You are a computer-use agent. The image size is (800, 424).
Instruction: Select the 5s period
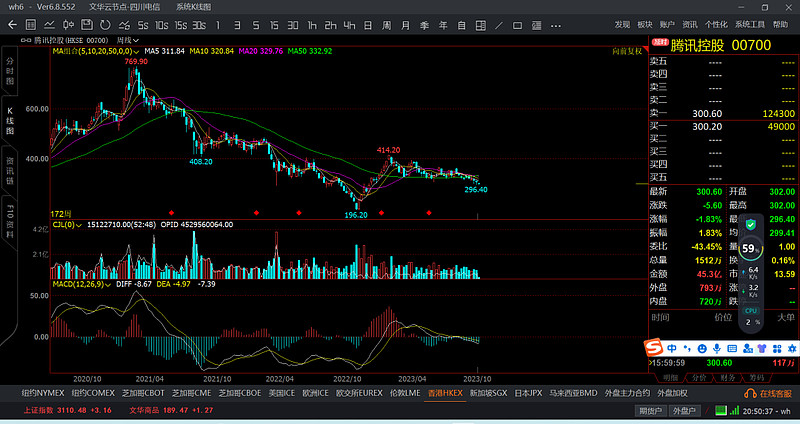pyautogui.click(x=143, y=25)
